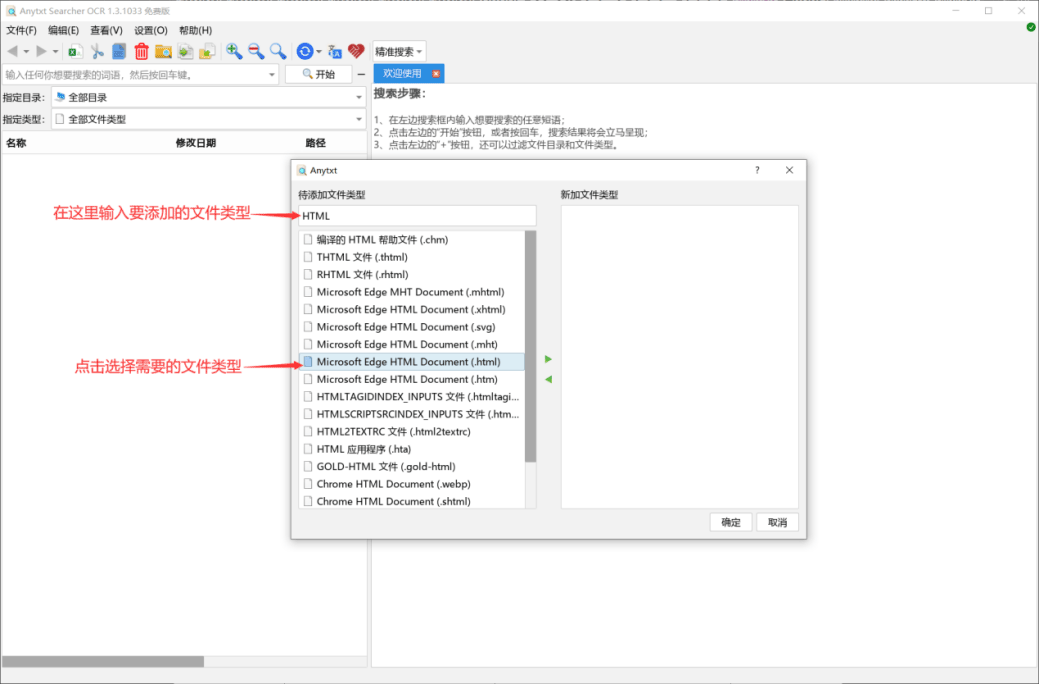
Task: Click the move-to-folder icon
Action: pyautogui.click(x=207, y=51)
